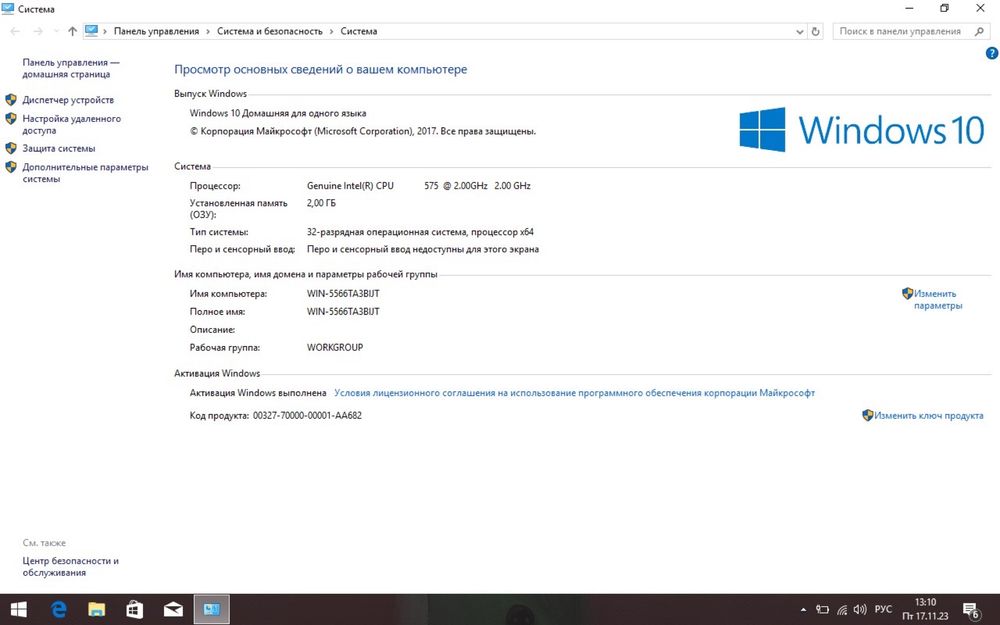The height and width of the screenshot is (625, 1000).
Task: Open the address bar history dropdown
Action: click(x=800, y=31)
